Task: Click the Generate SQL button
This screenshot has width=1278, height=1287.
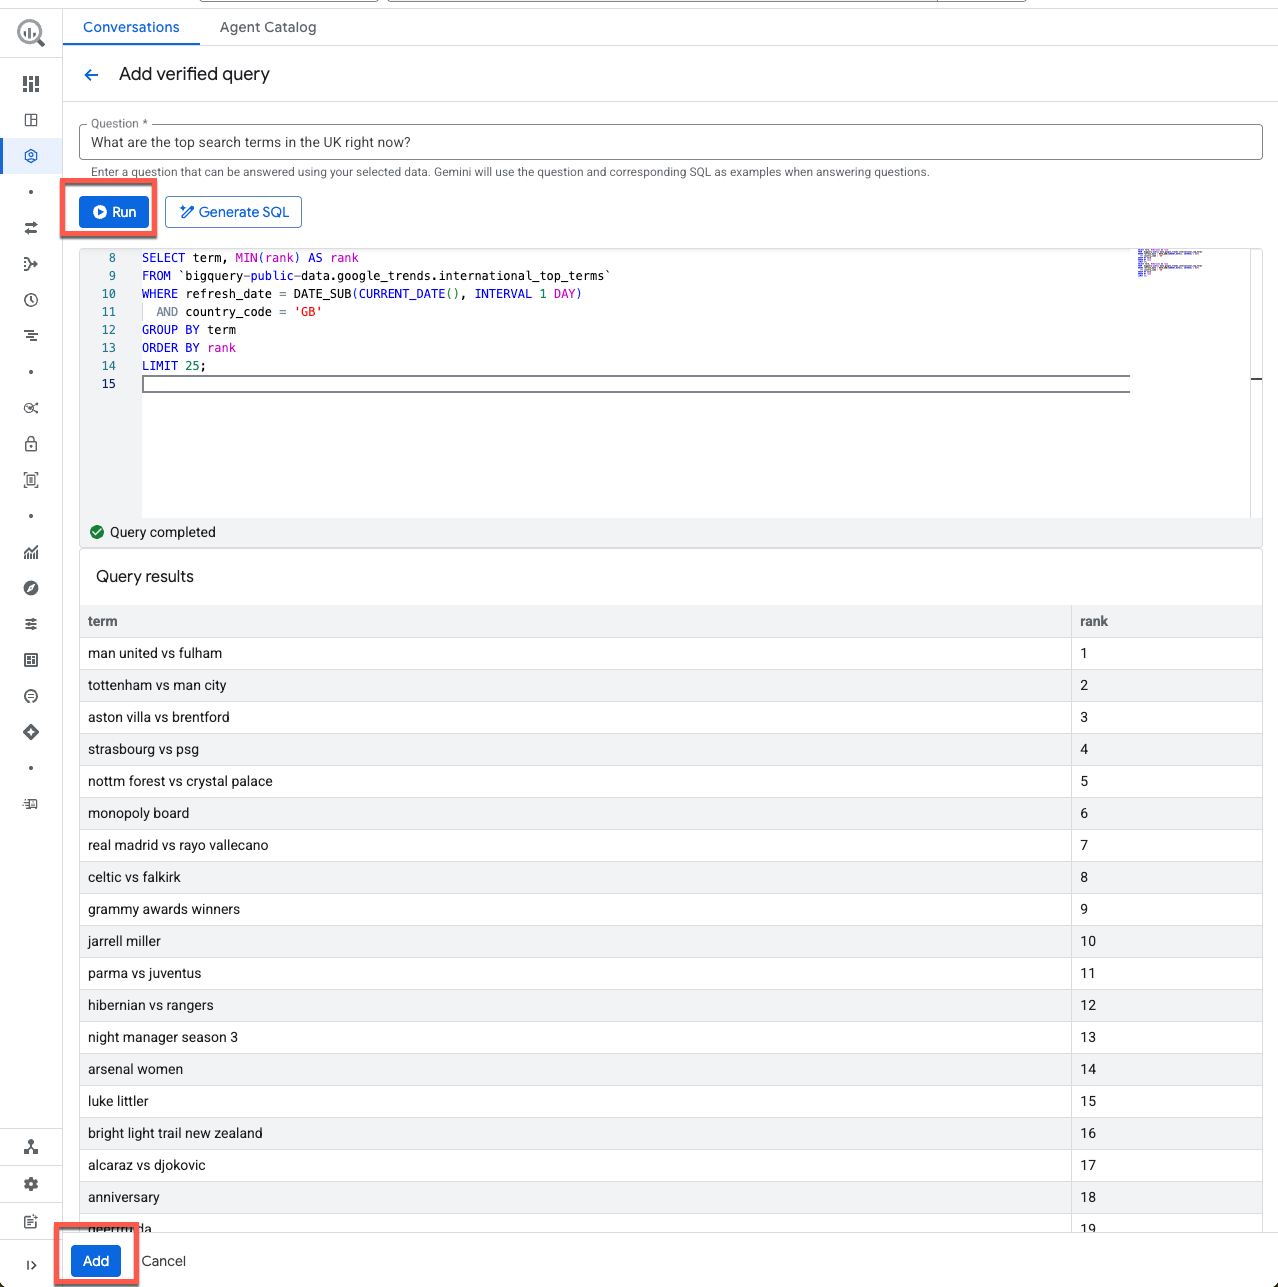Action: [x=233, y=212]
